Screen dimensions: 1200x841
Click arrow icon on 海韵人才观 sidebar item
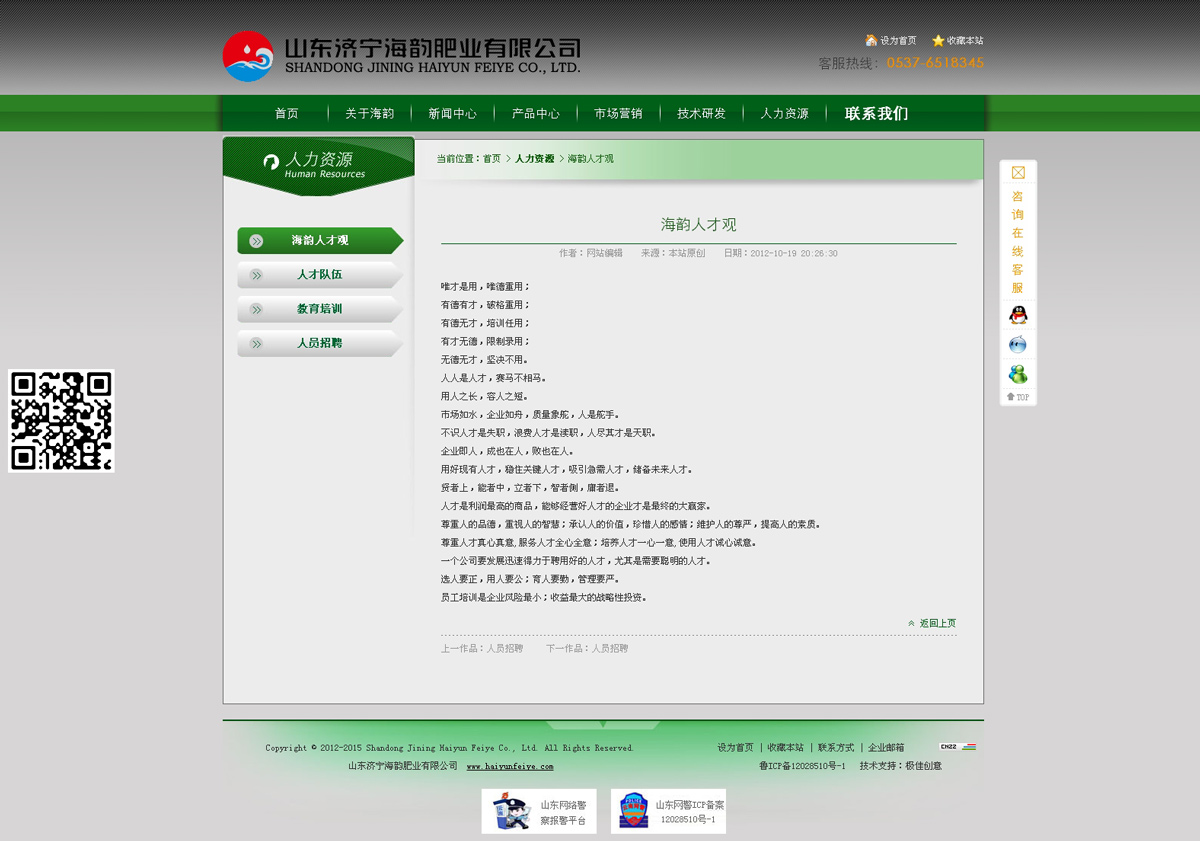click(x=256, y=241)
